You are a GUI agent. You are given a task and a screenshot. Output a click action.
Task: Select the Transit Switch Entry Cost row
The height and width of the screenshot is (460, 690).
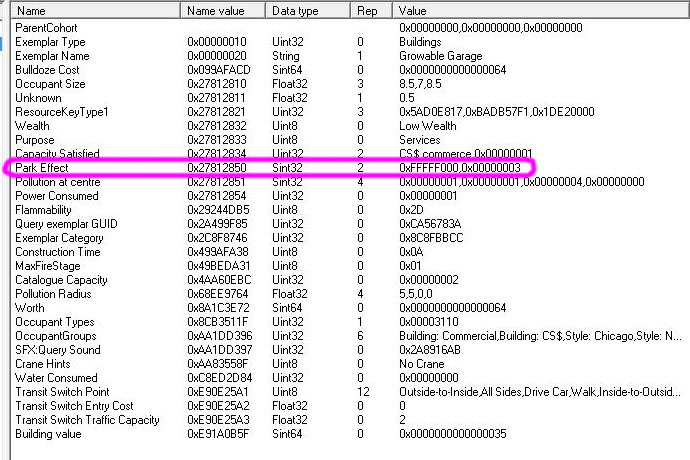pyautogui.click(x=350, y=406)
